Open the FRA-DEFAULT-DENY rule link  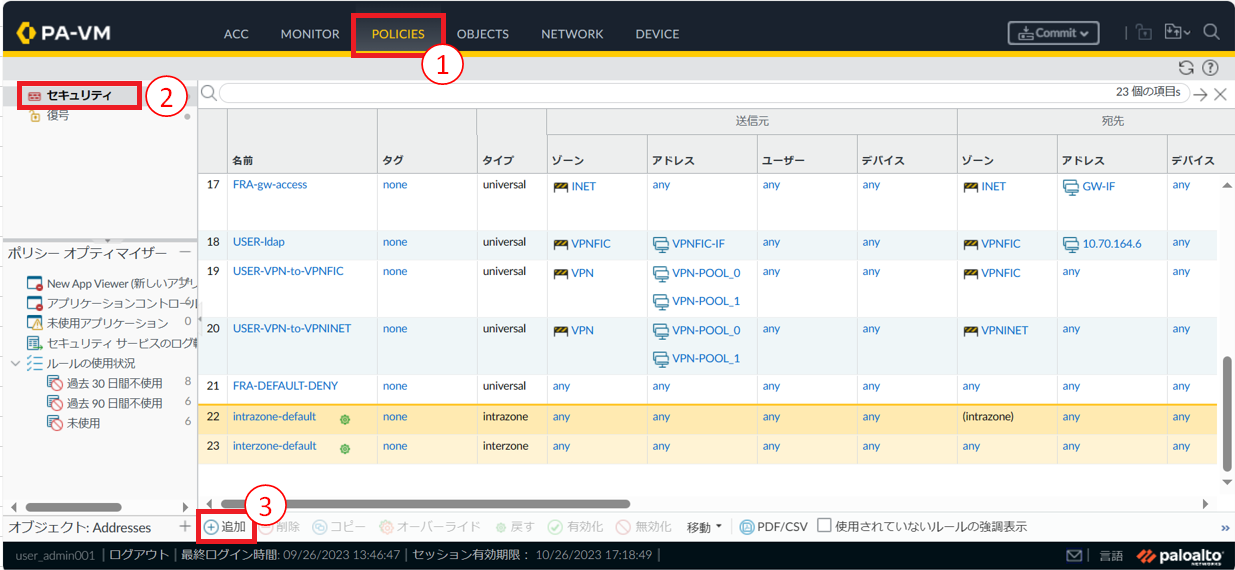285,386
